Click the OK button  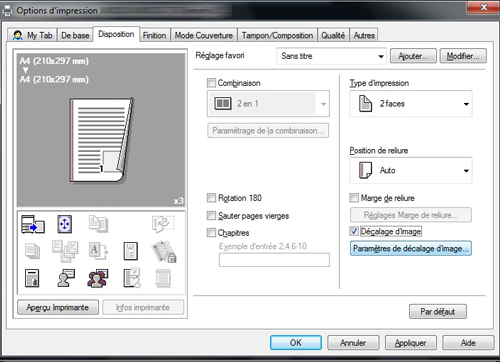296,343
